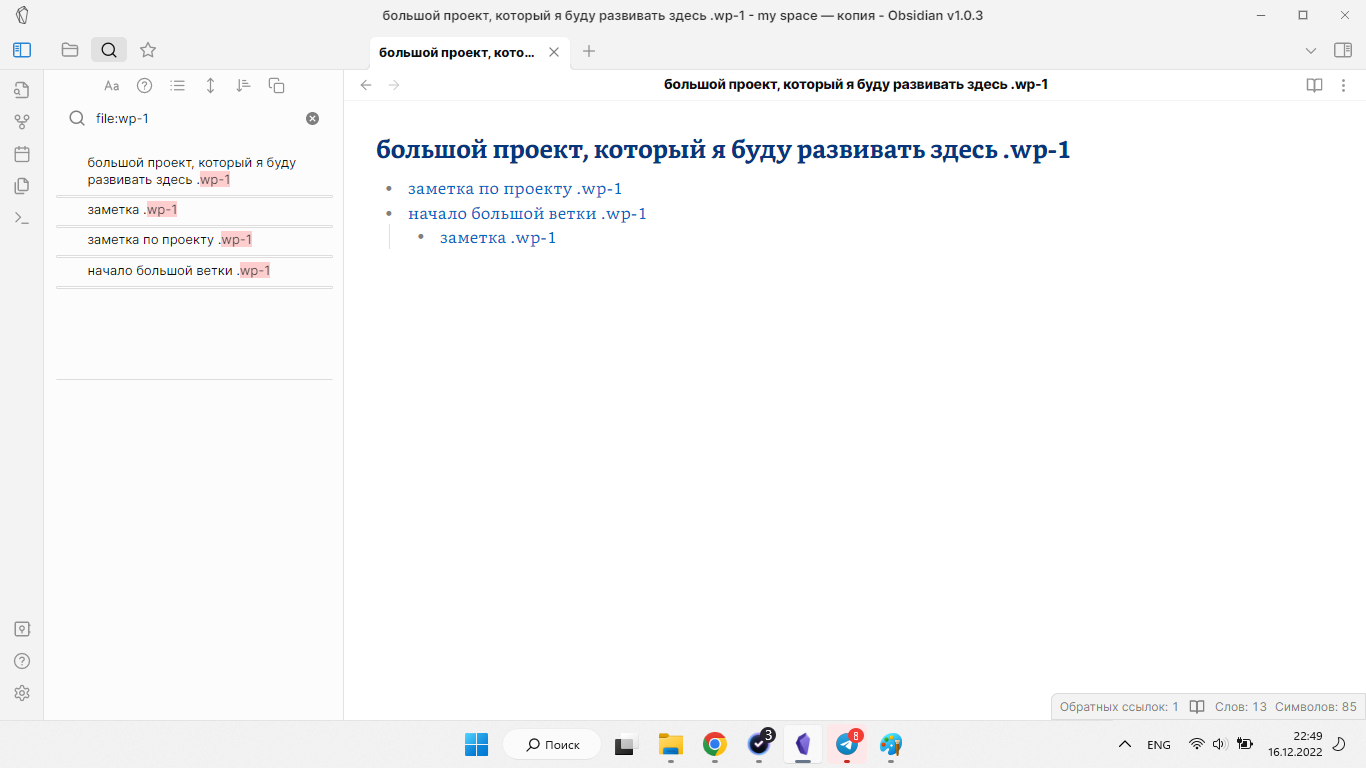The width and height of the screenshot is (1366, 768).
Task: Open result начало большой ветки .wp-1
Action: [194, 271]
